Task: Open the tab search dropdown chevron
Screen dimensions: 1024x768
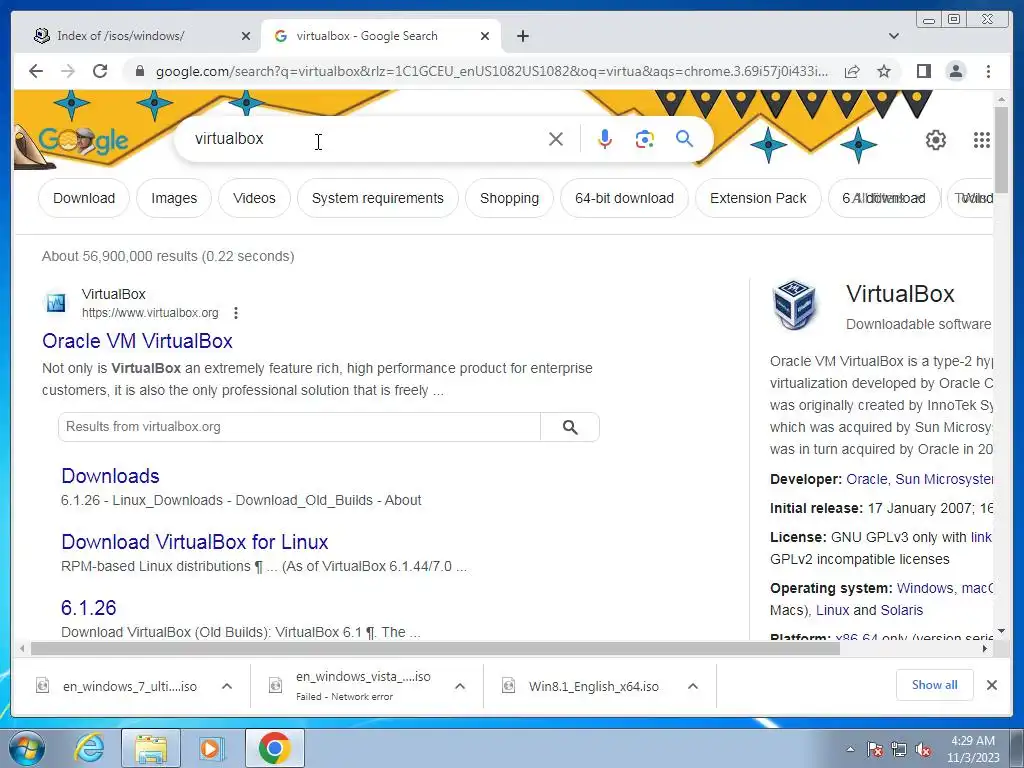Action: 894,36
